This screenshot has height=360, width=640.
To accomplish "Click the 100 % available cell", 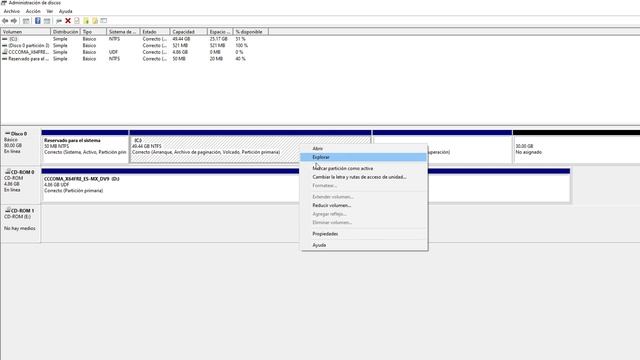I will click(x=241, y=46).
